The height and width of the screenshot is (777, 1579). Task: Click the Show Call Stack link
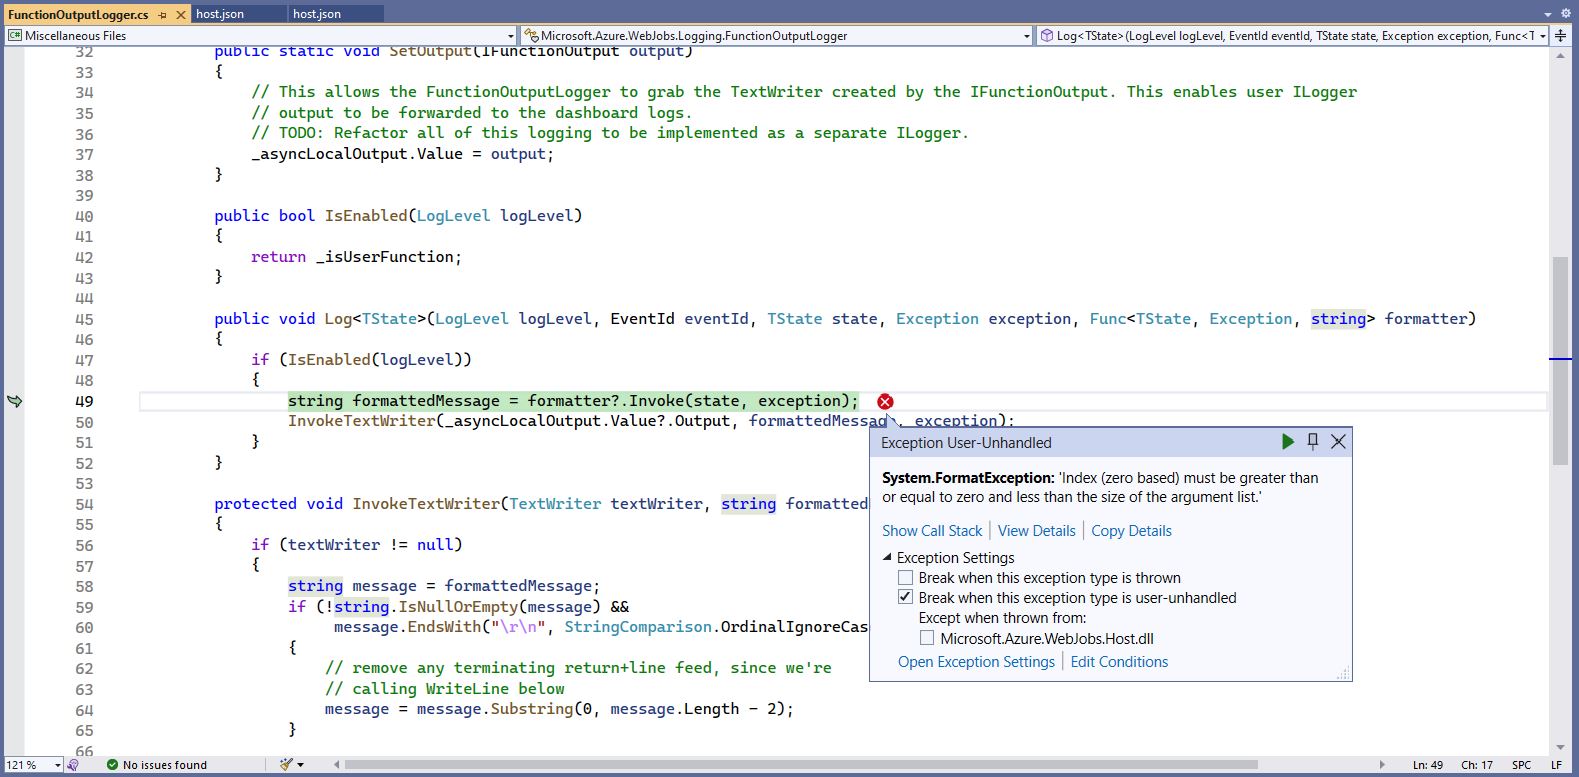932,531
